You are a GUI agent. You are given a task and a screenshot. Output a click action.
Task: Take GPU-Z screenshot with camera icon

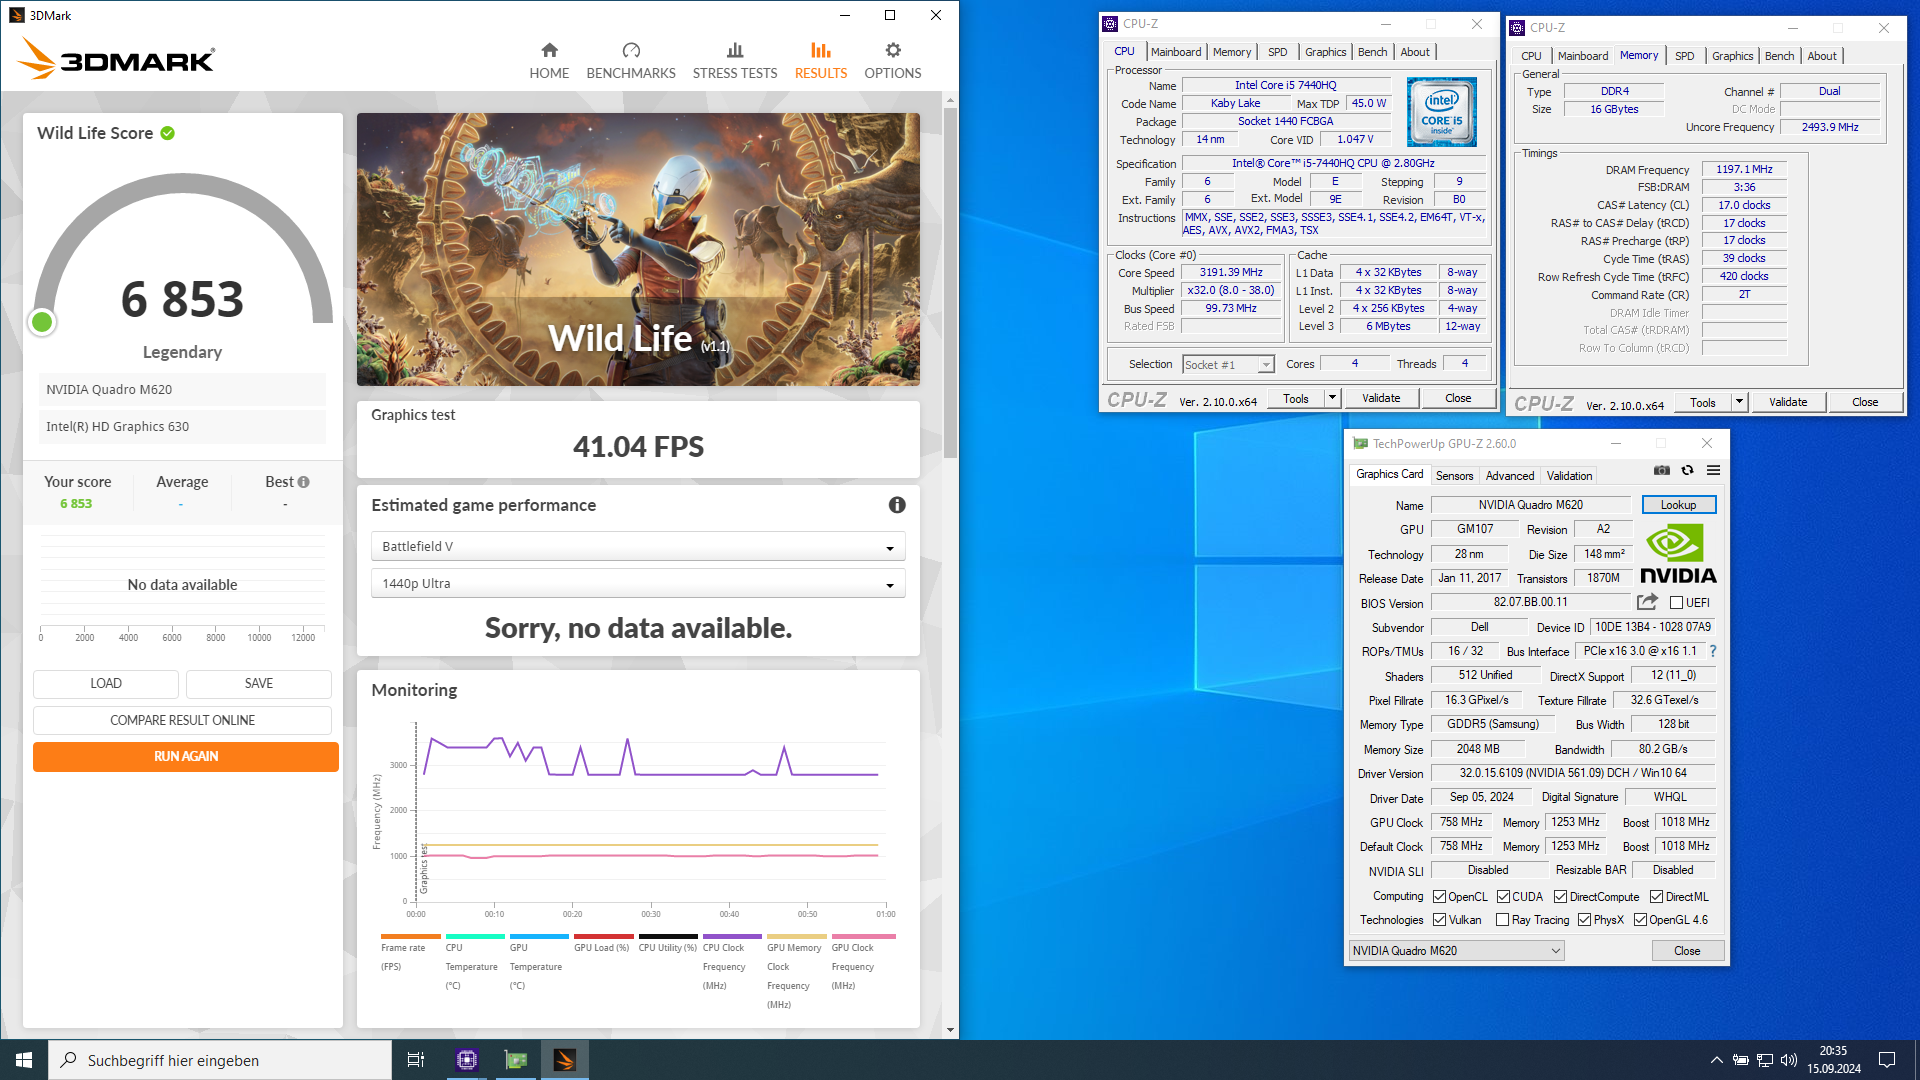(x=1662, y=470)
